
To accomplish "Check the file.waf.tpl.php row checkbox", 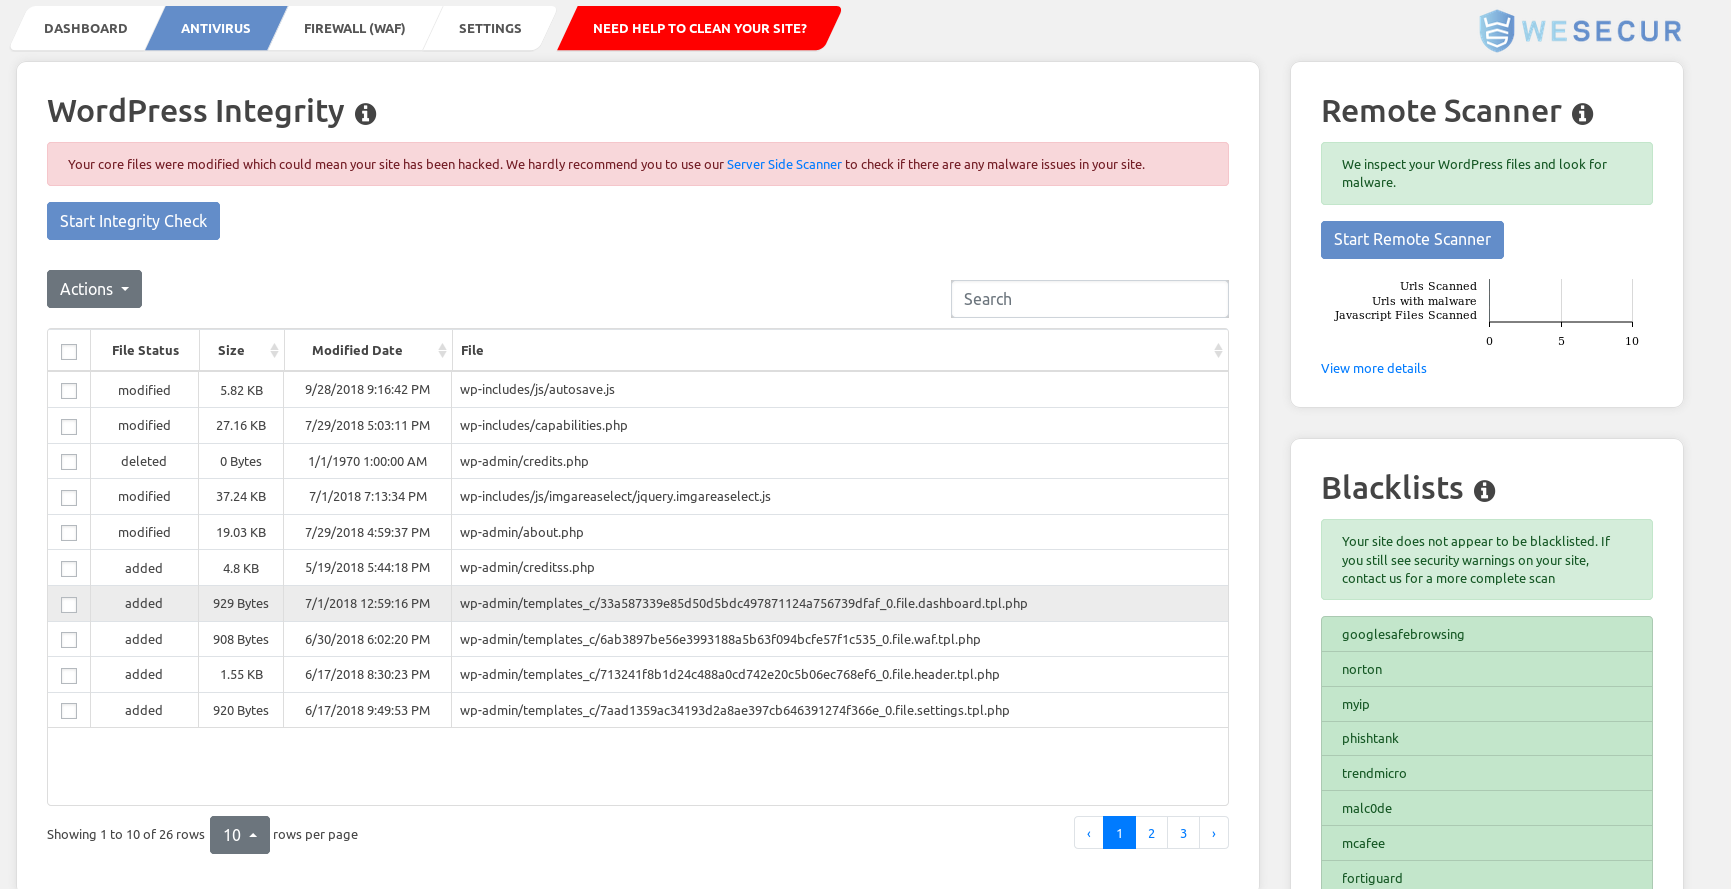I will tap(69, 640).
